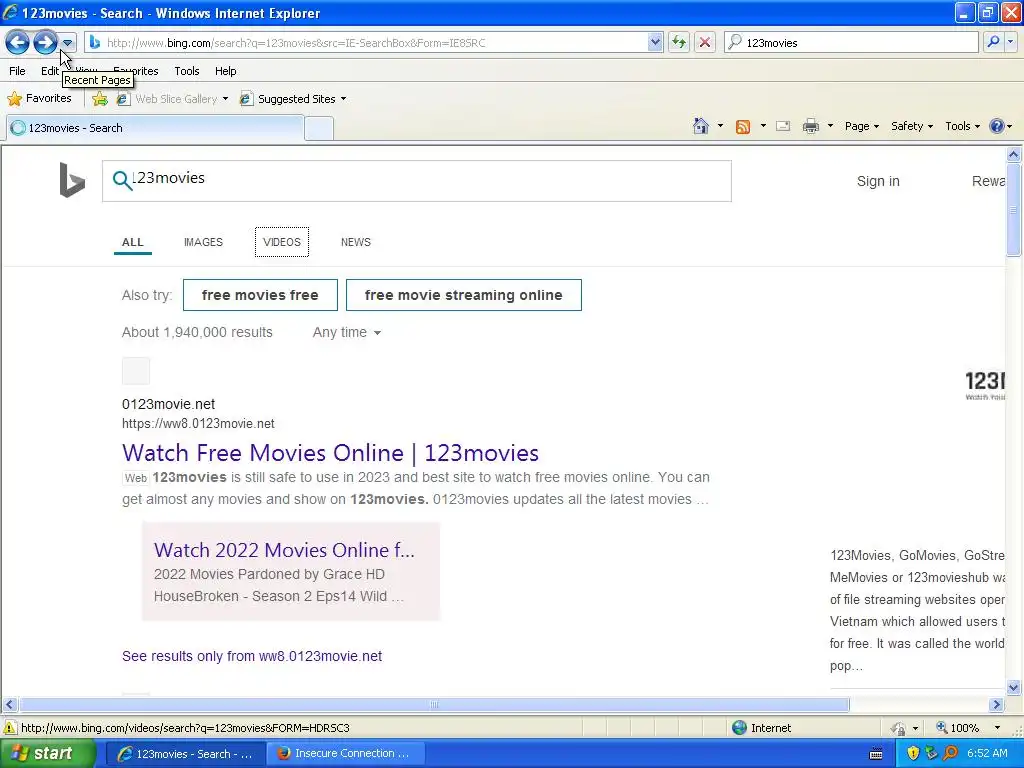Click 'free movie streaming online' suggestion
Image resolution: width=1024 pixels, height=768 pixels.
click(464, 295)
